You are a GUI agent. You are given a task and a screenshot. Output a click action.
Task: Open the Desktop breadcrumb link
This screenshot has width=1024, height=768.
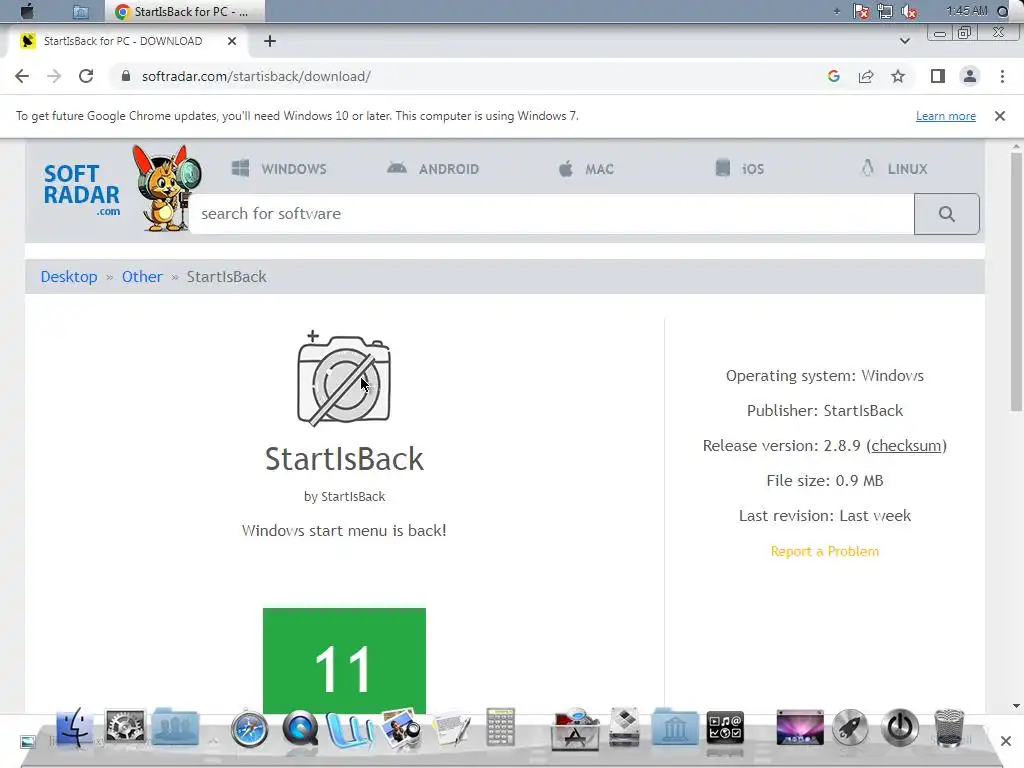[x=69, y=277]
